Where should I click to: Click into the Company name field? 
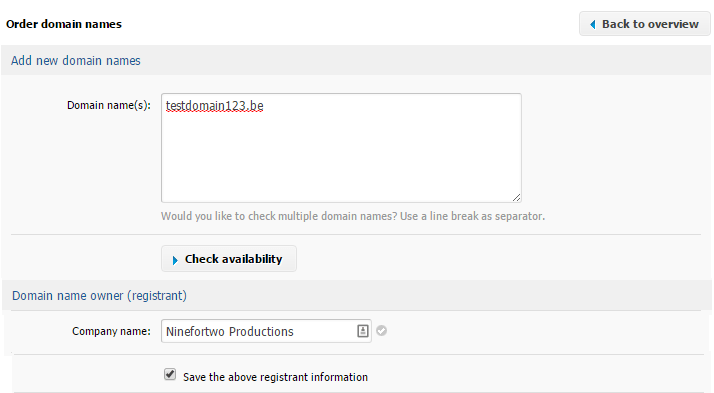tap(266, 331)
